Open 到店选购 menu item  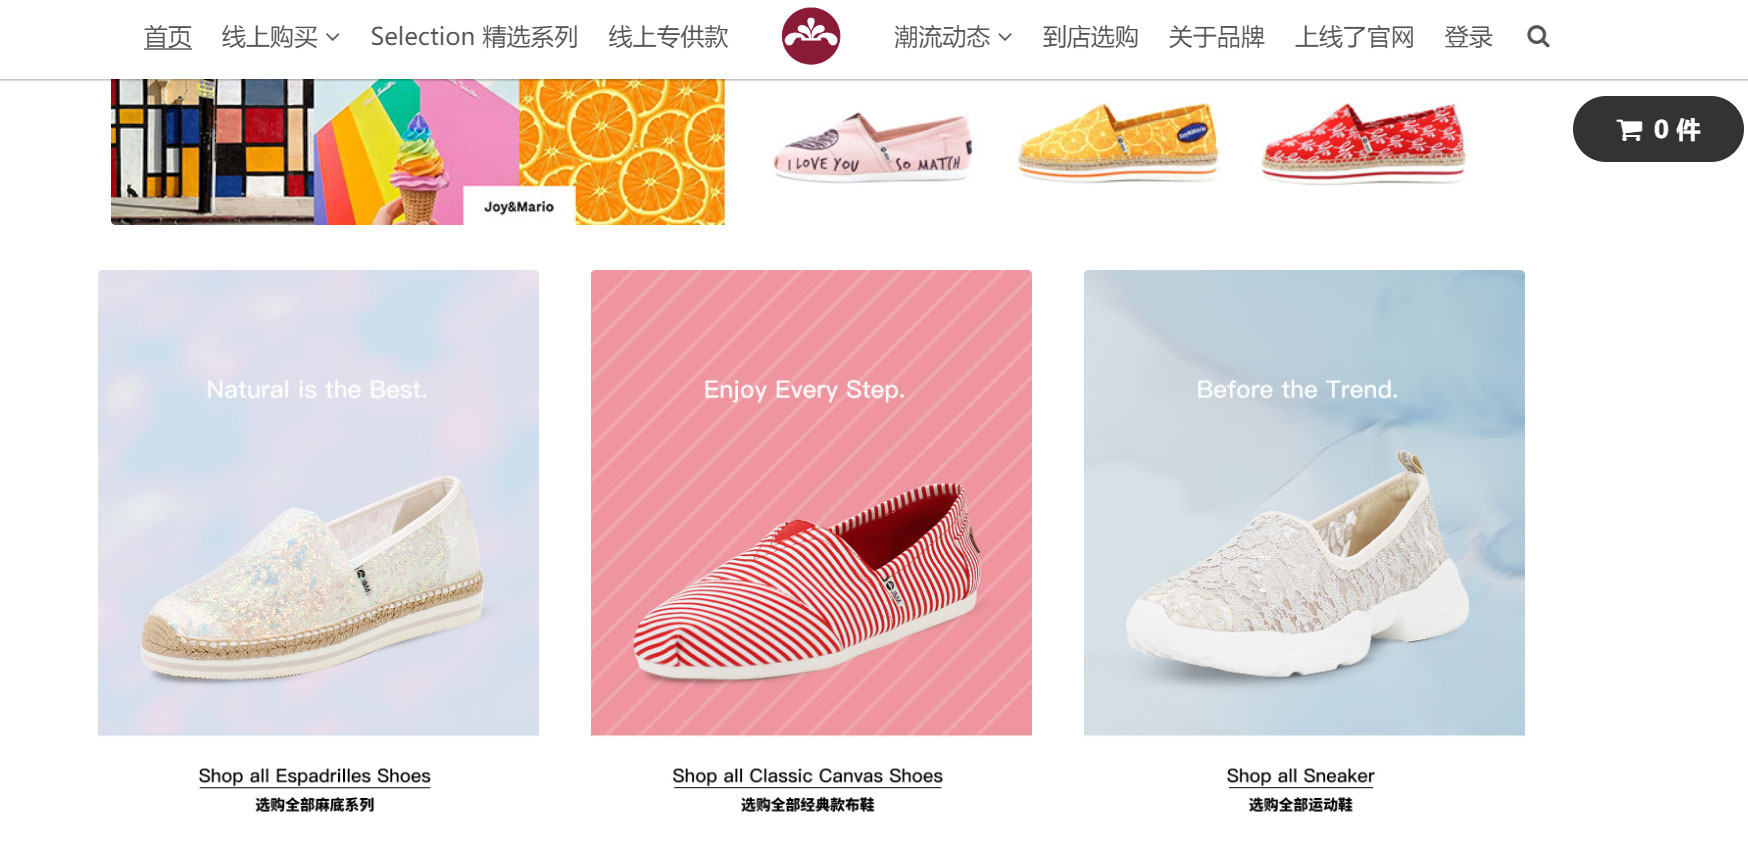(1090, 37)
